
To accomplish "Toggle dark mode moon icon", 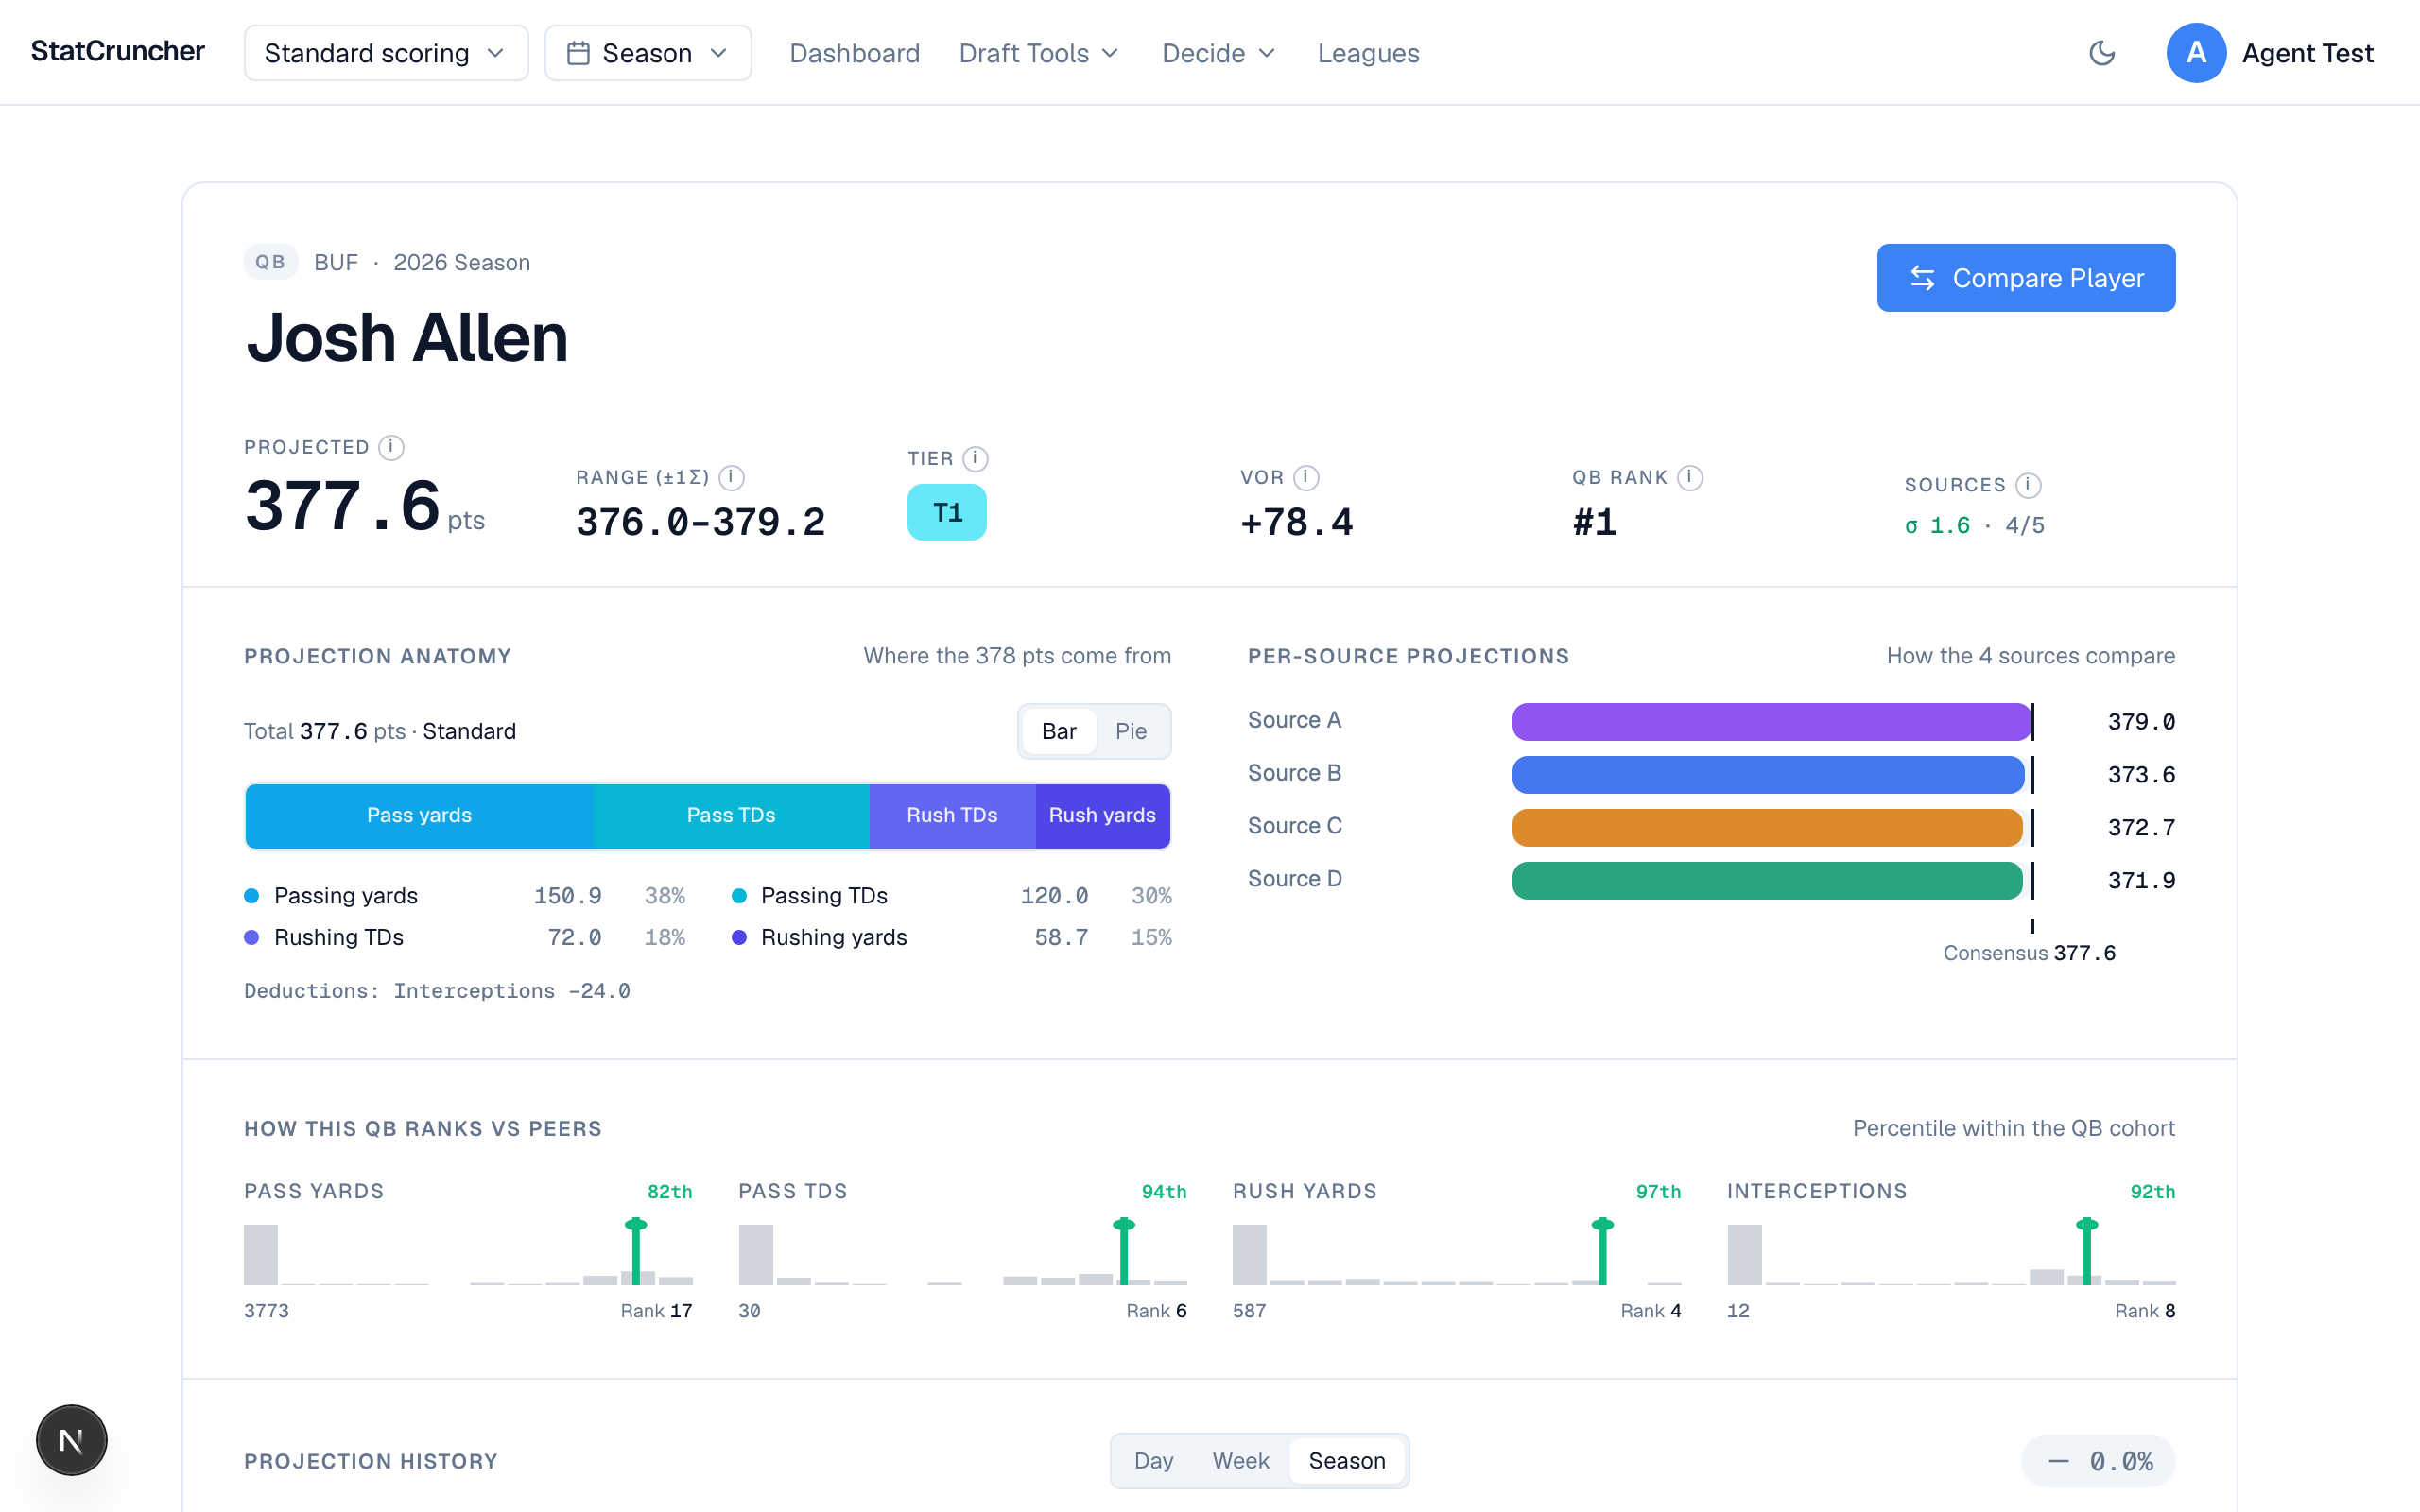I will point(2102,53).
